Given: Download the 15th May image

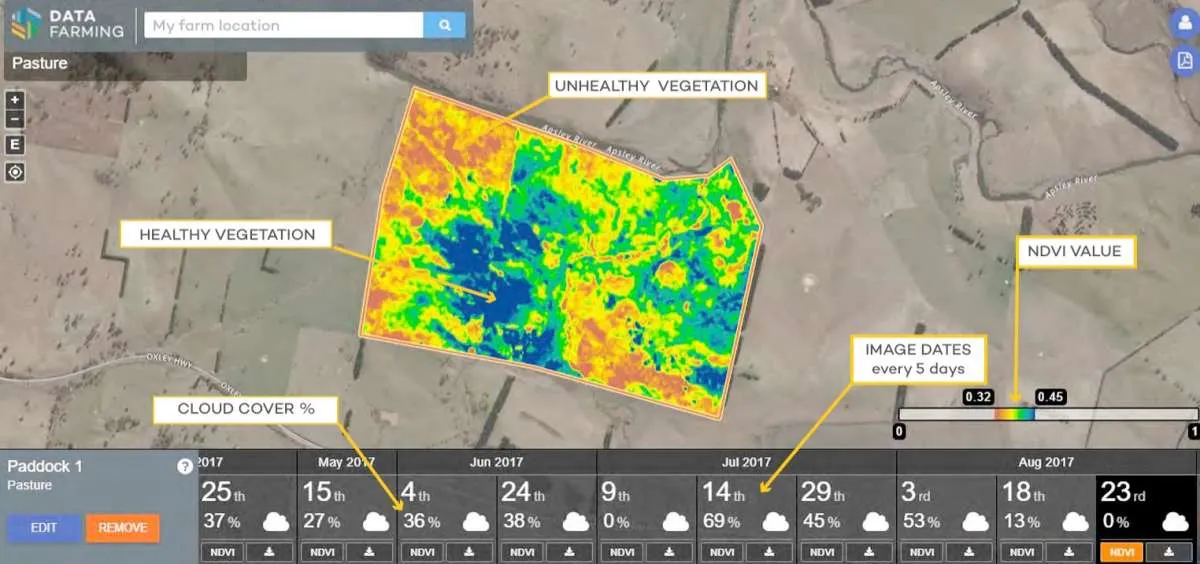Looking at the screenshot, I should [x=369, y=552].
